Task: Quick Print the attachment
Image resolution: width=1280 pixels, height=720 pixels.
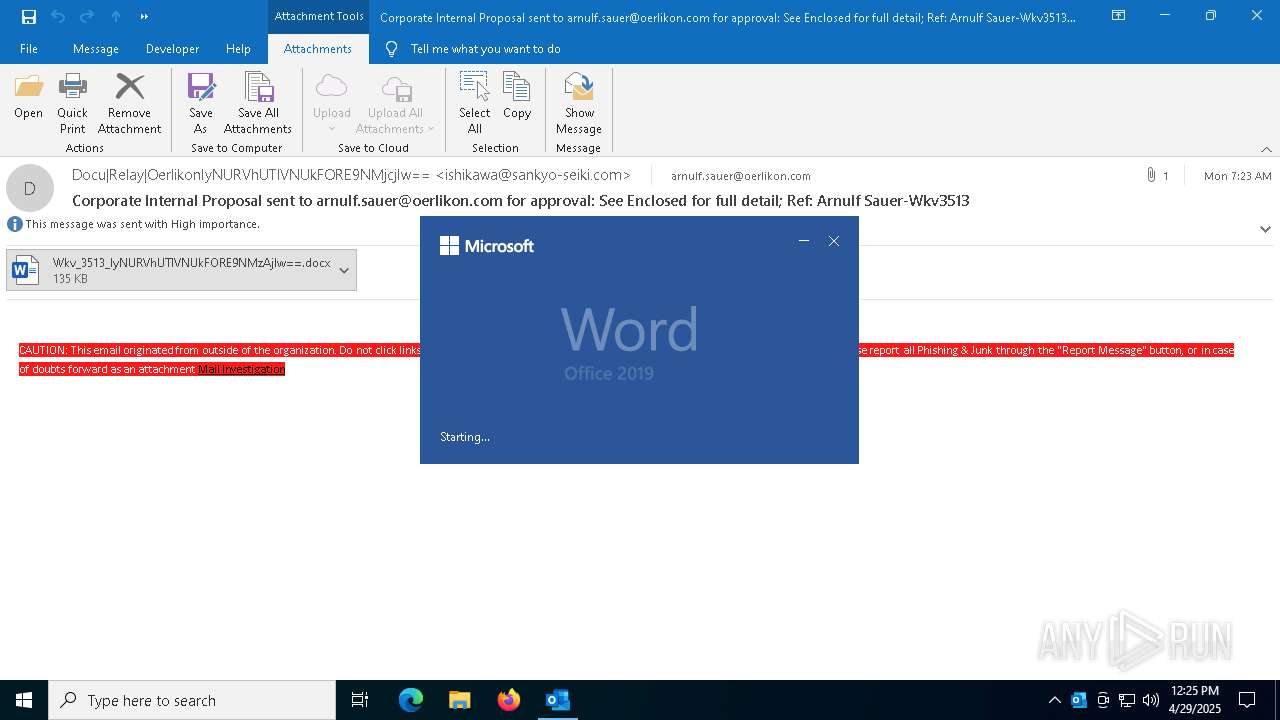Action: coord(72,103)
